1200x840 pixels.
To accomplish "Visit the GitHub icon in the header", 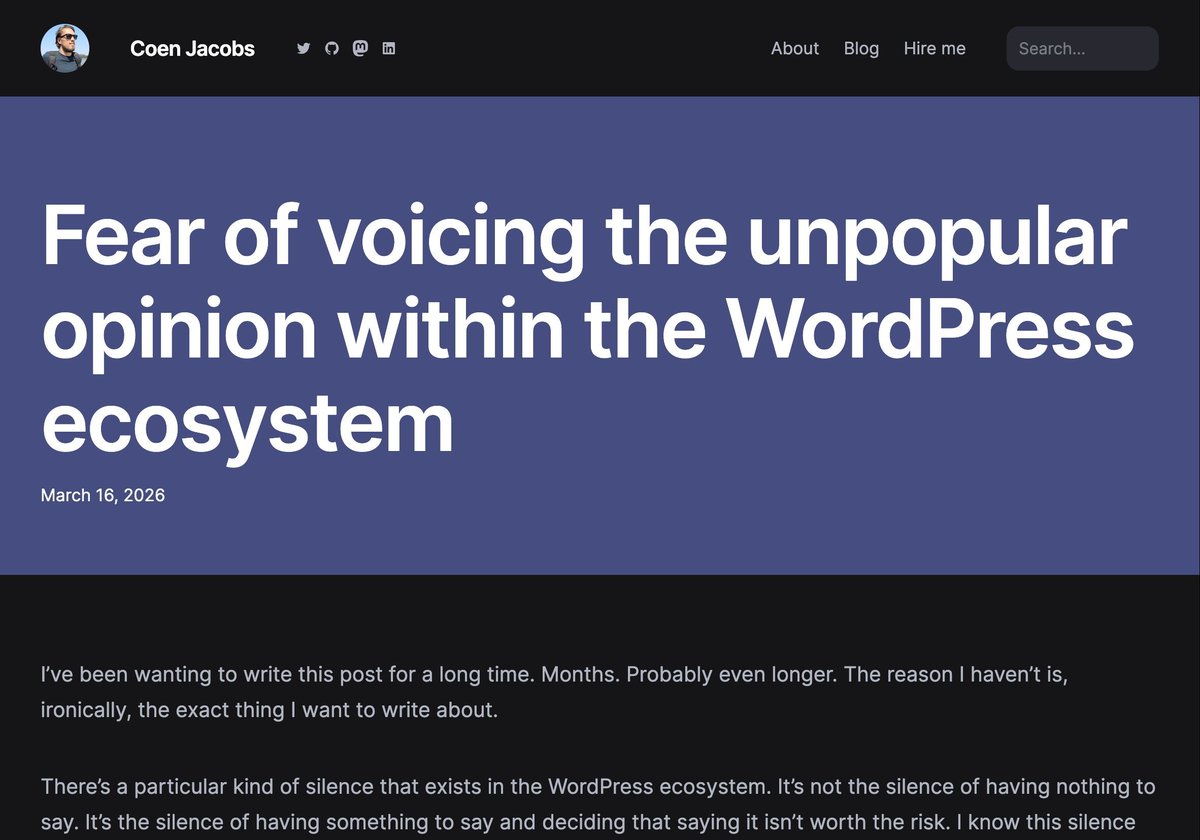I will coord(331,47).
